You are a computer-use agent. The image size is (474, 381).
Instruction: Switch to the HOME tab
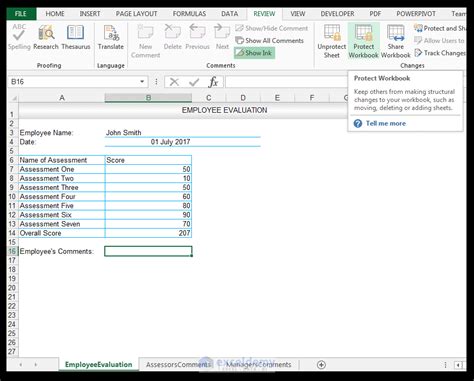tap(55, 14)
